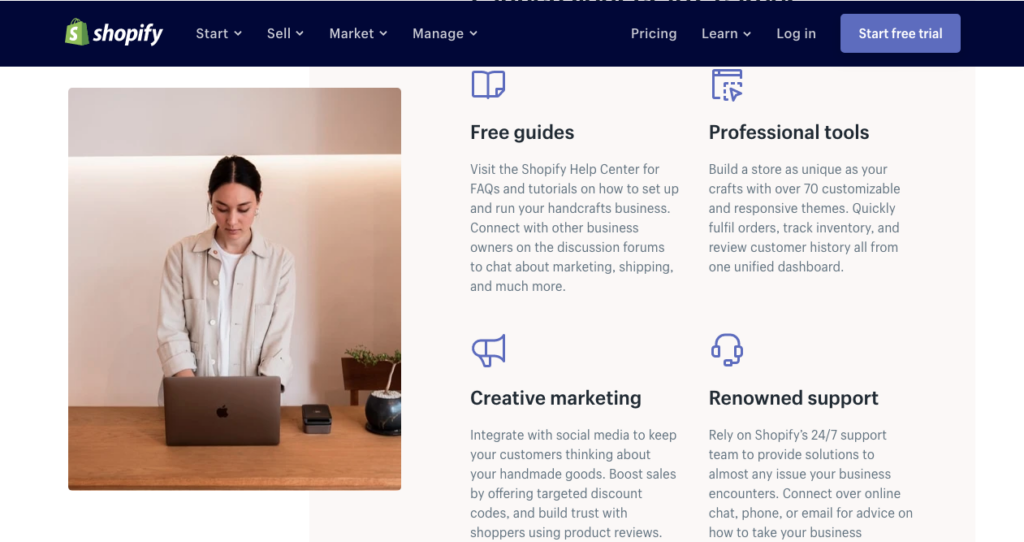
Task: Click the megaphone Creative marketing icon
Action: click(x=488, y=350)
